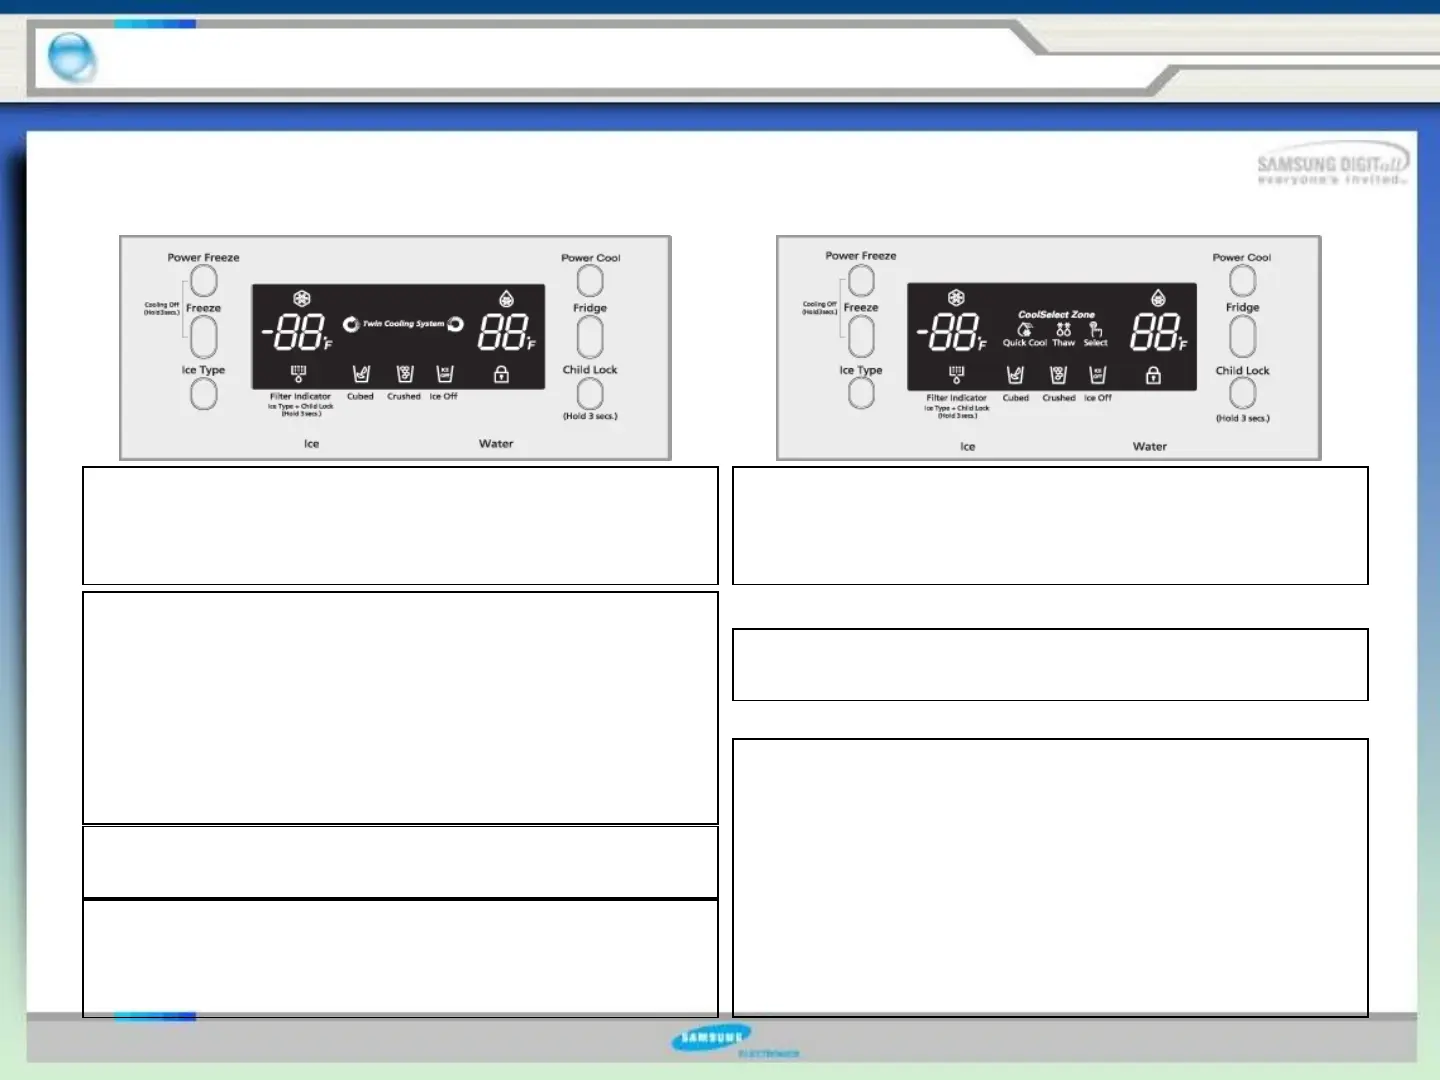This screenshot has width=1440, height=1080.
Task: Click fridge droplet icon on Twin Cooling panel
Action: 507,299
